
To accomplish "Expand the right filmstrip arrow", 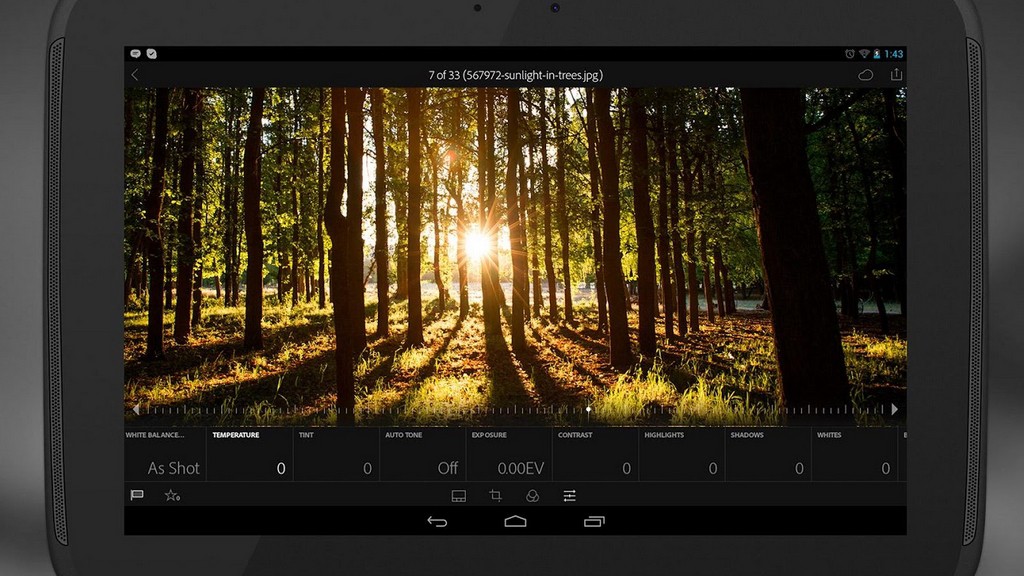I will (897, 409).
